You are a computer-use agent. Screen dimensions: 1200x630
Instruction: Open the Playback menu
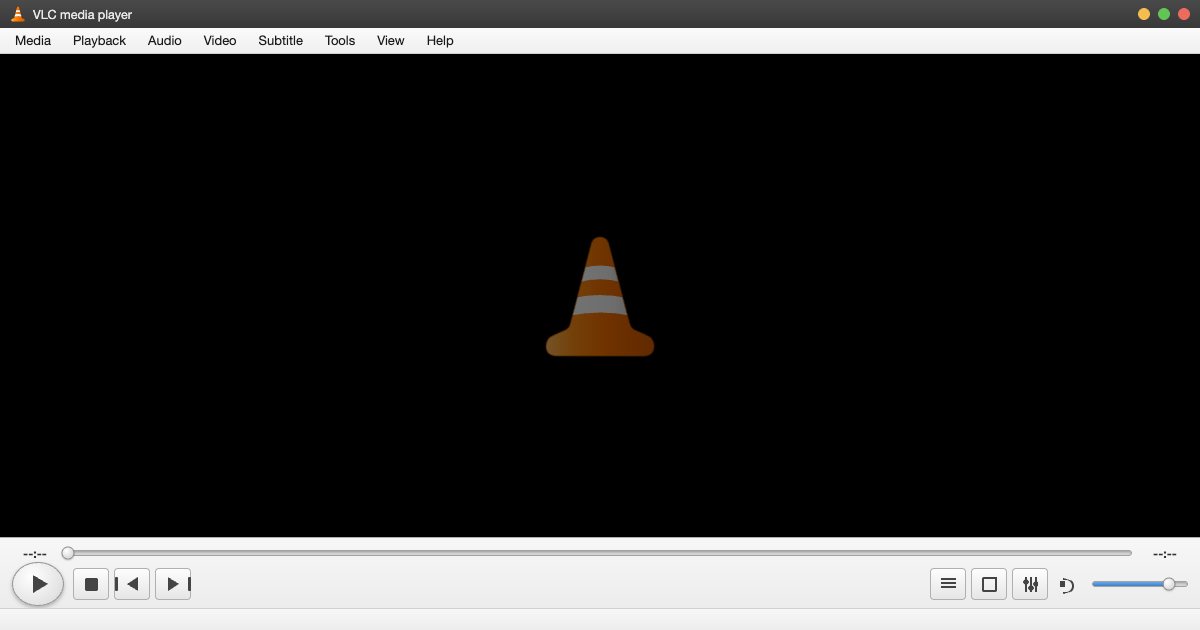pos(99,41)
